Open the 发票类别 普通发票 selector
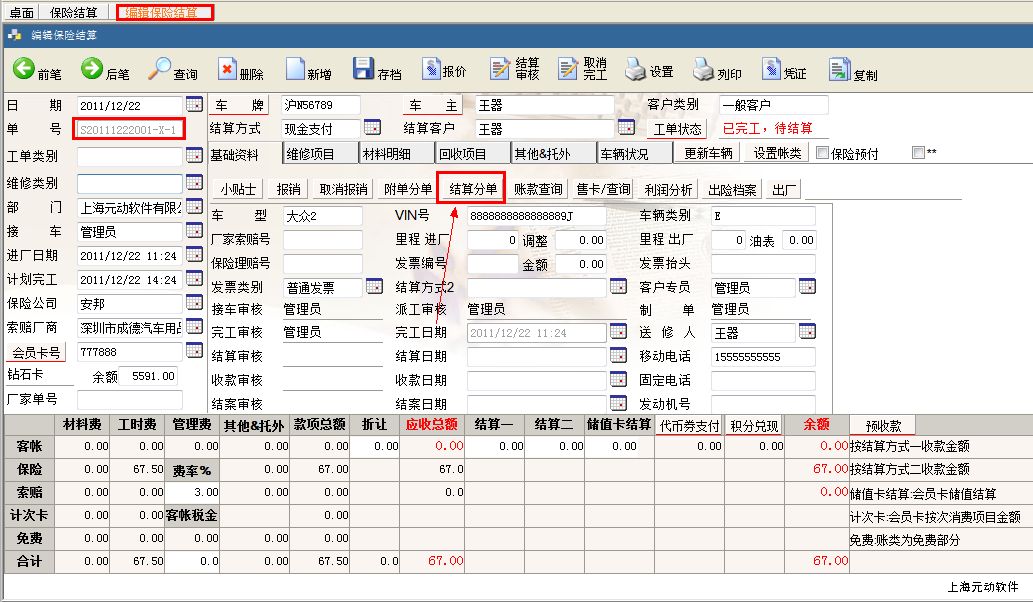This screenshot has height=602, width=1033. pyautogui.click(x=372, y=288)
